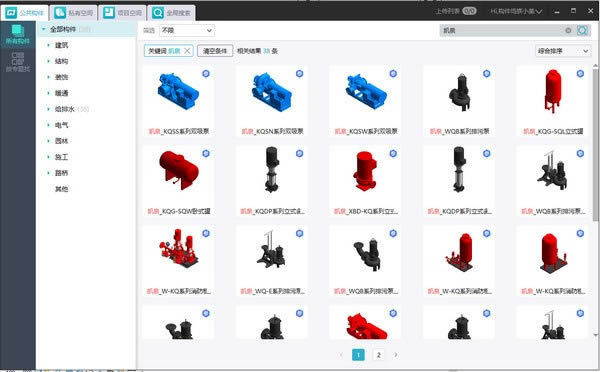The image size is (600, 372).
Task: Select 所有构件 in the dark sidebar
Action: click(18, 34)
